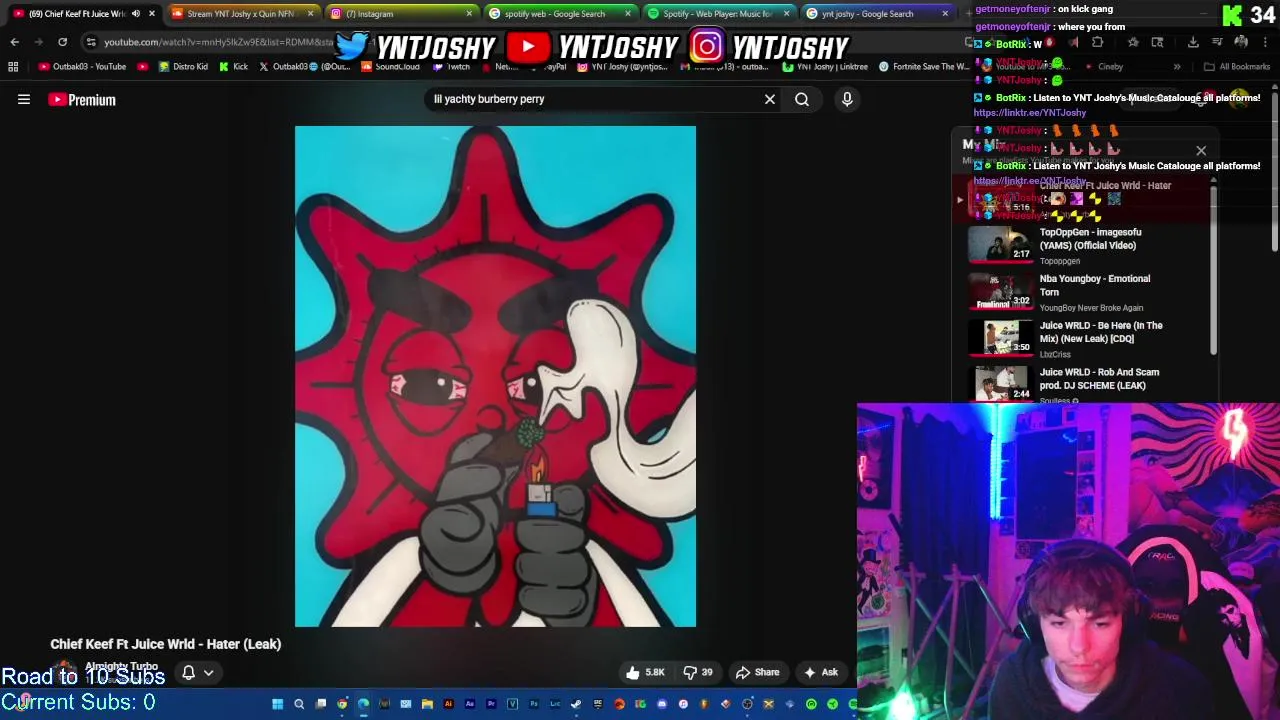Toggle the notification bell for Almighty Turbo
This screenshot has width=1280, height=720.
[188, 672]
